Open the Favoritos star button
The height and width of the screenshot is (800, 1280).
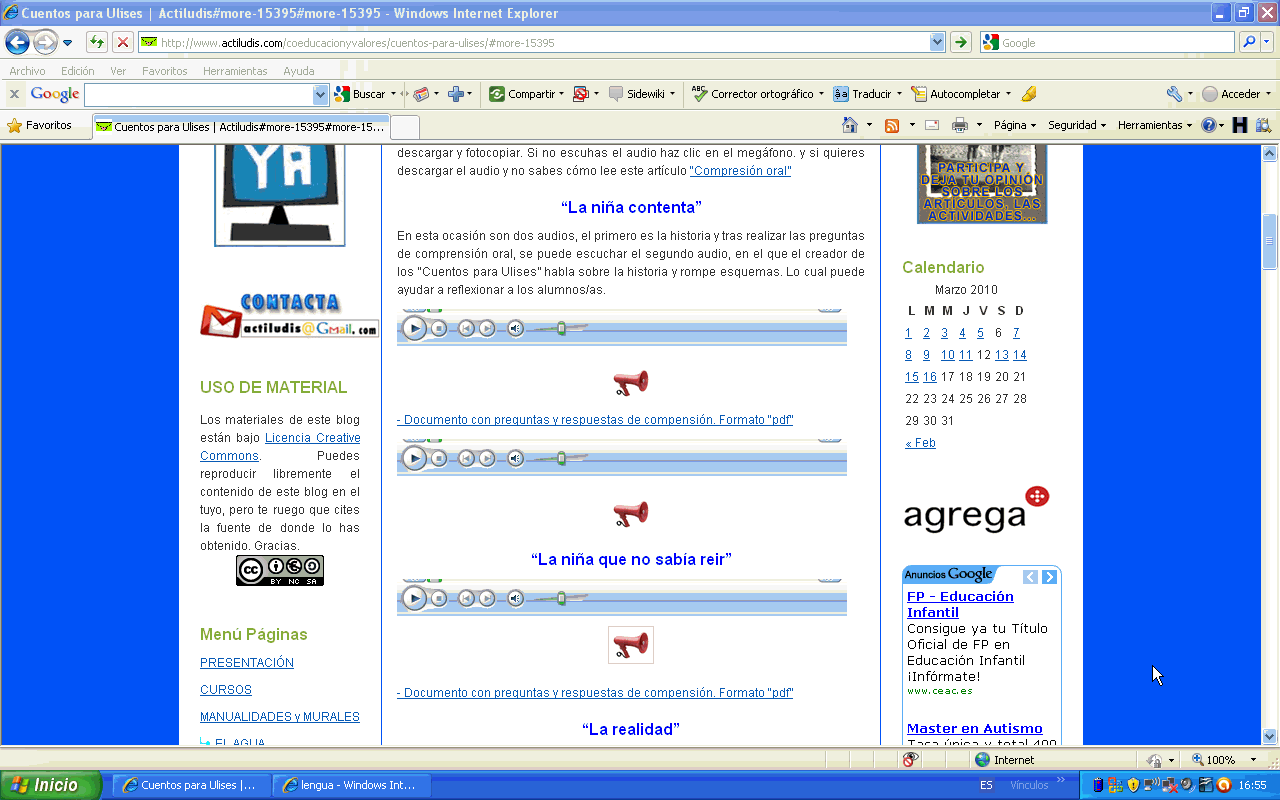click(x=40, y=126)
